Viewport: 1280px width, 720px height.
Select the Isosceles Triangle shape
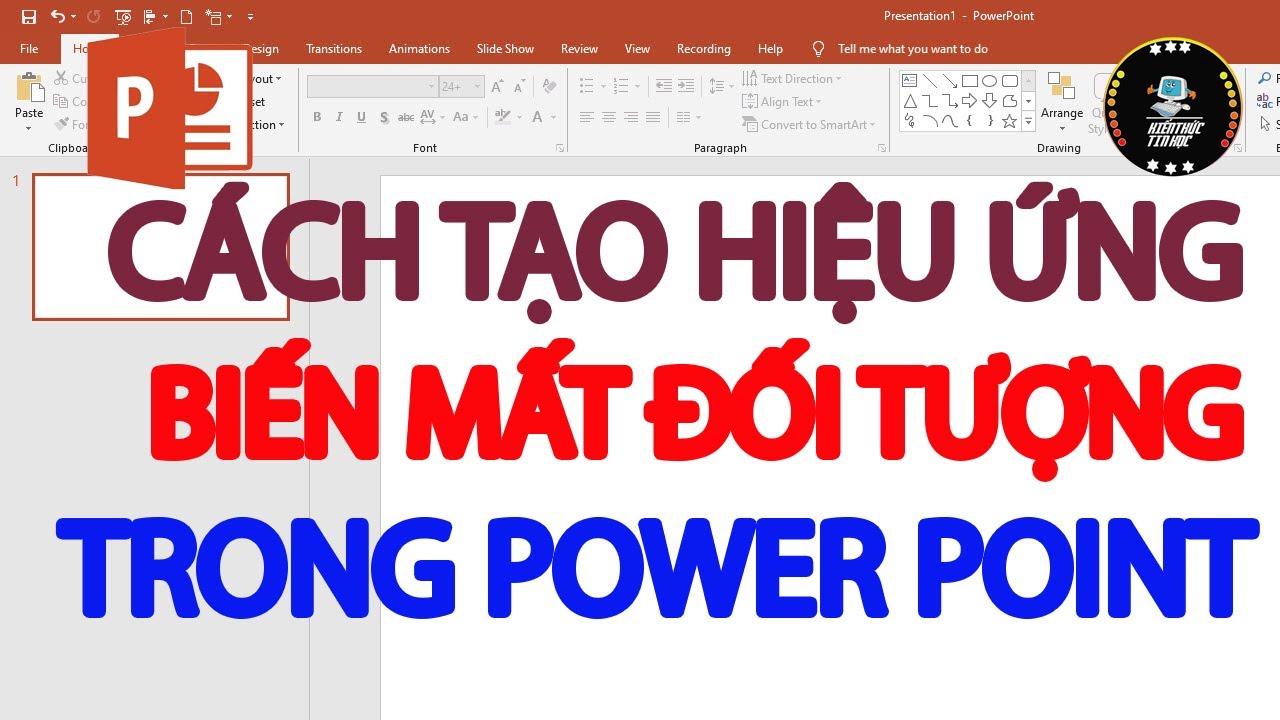[x=910, y=101]
